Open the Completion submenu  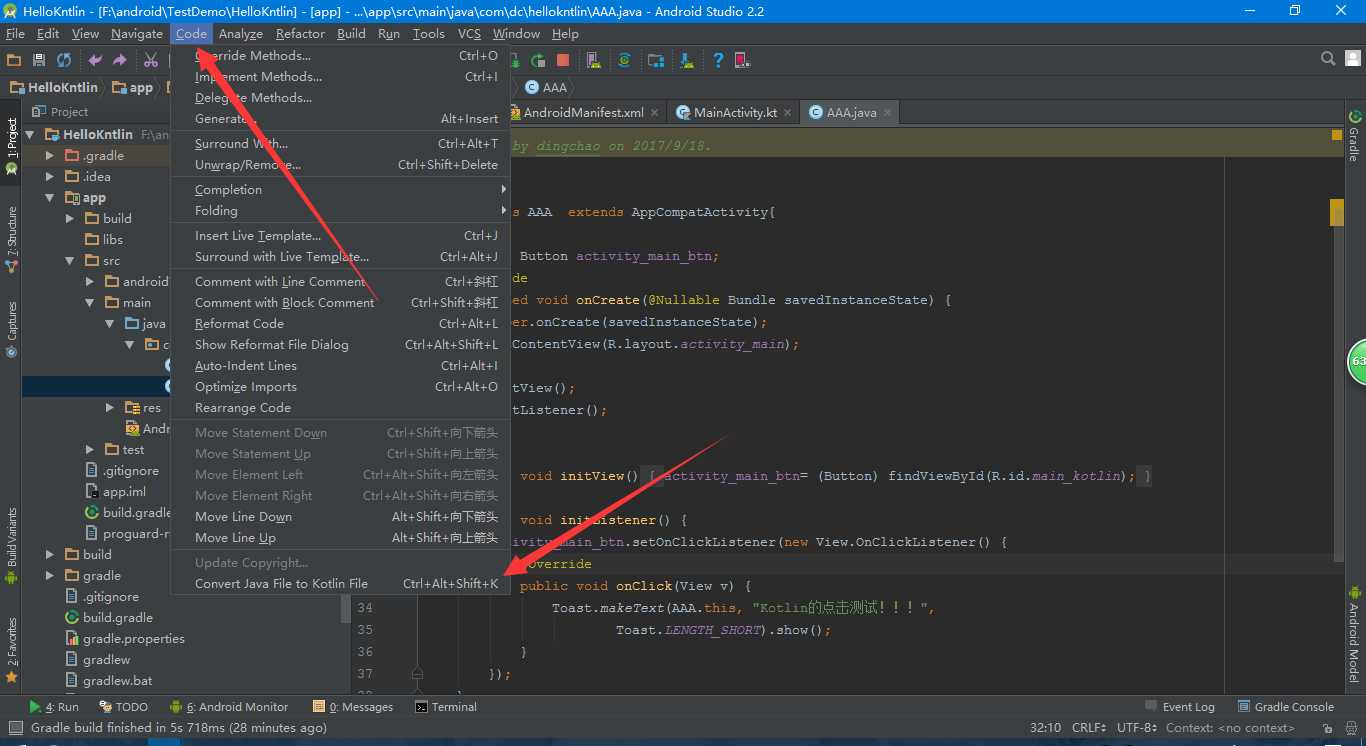(x=340, y=190)
